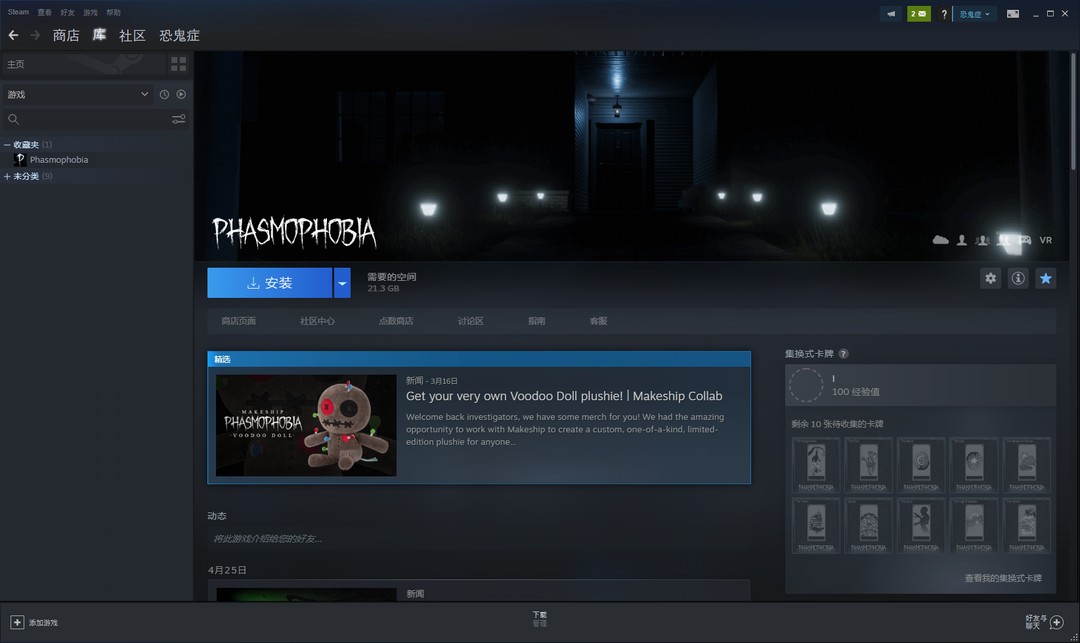1080x643 pixels.
Task: Click the library search magnifier icon
Action: [x=13, y=119]
